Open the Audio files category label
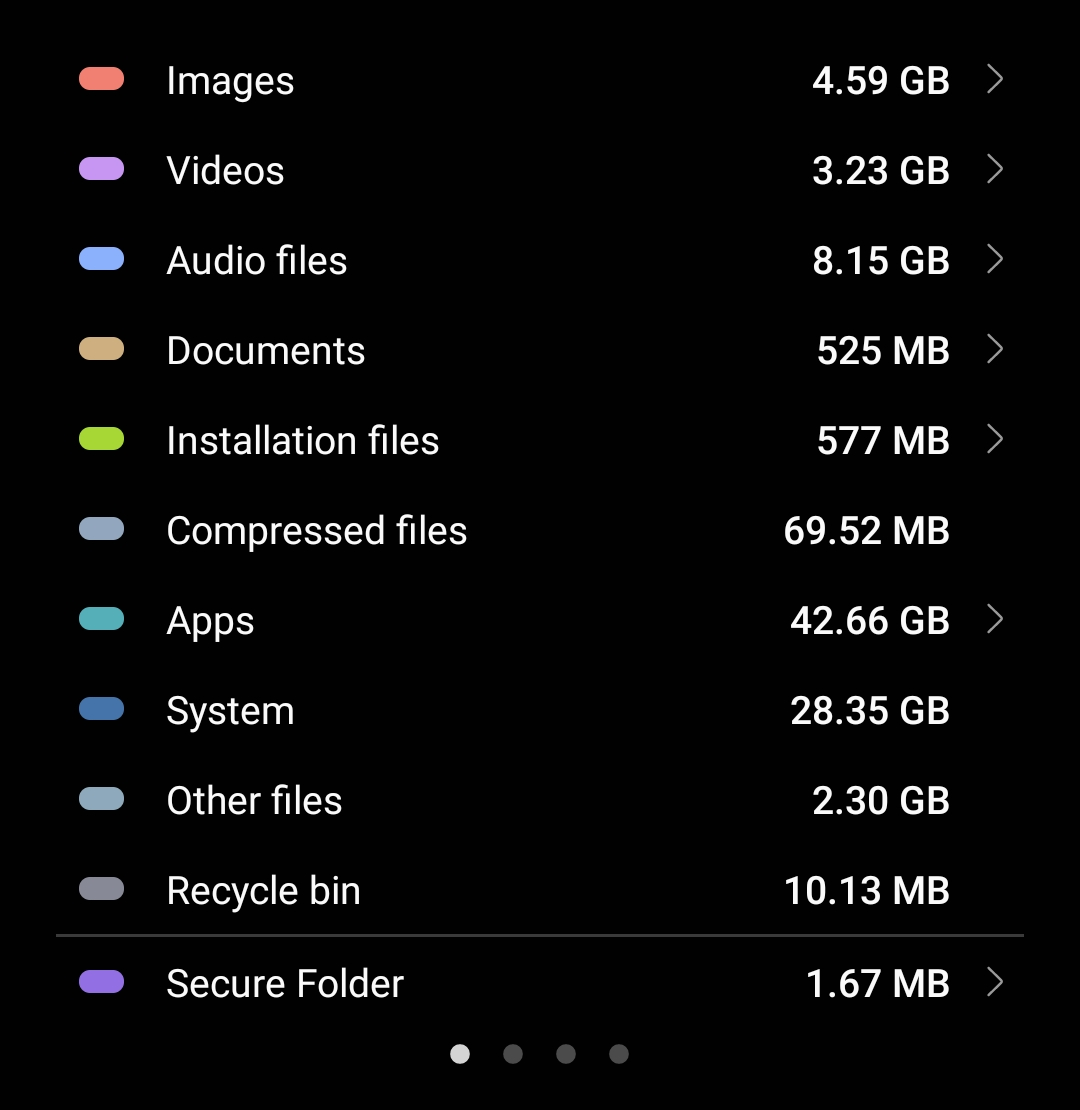 point(256,261)
